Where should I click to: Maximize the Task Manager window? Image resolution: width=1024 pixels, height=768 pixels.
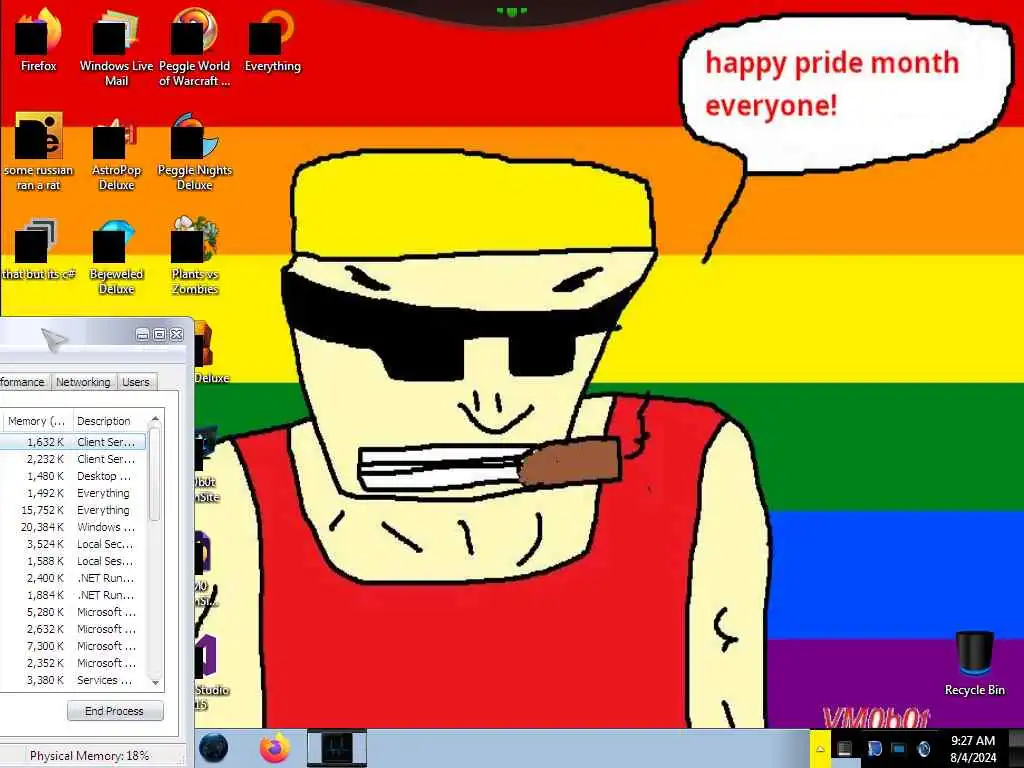click(x=159, y=334)
